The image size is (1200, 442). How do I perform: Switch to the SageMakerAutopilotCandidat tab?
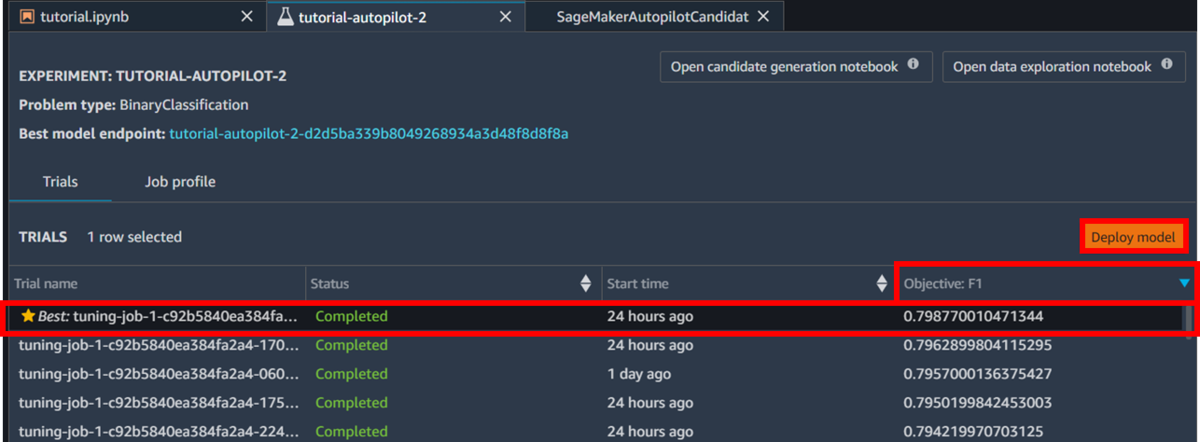[x=654, y=17]
